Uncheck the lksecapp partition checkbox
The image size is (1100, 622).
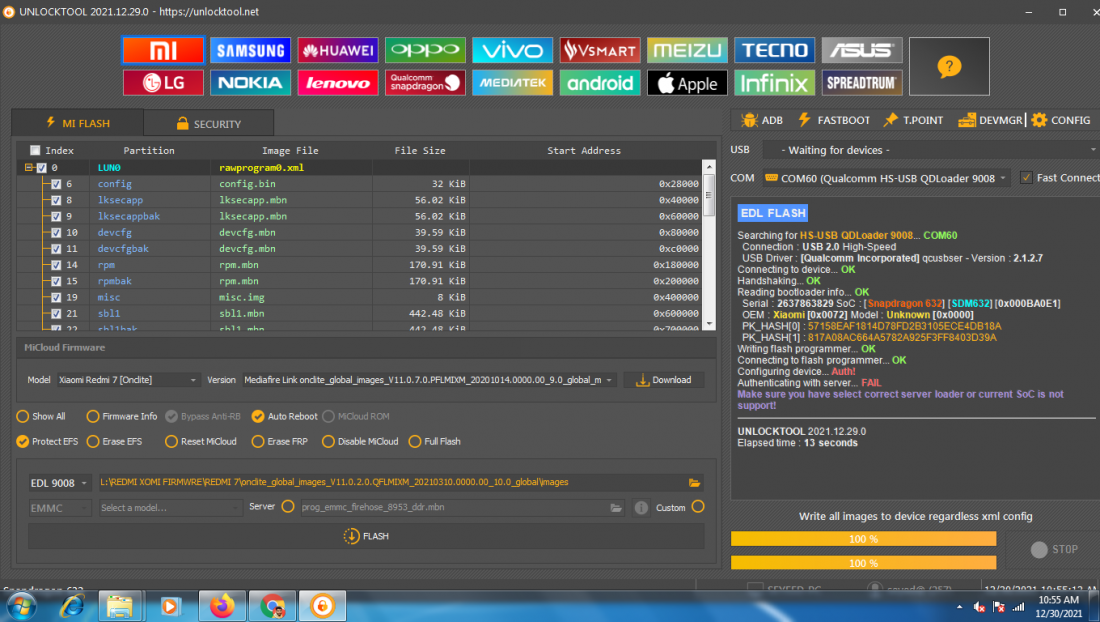56,200
